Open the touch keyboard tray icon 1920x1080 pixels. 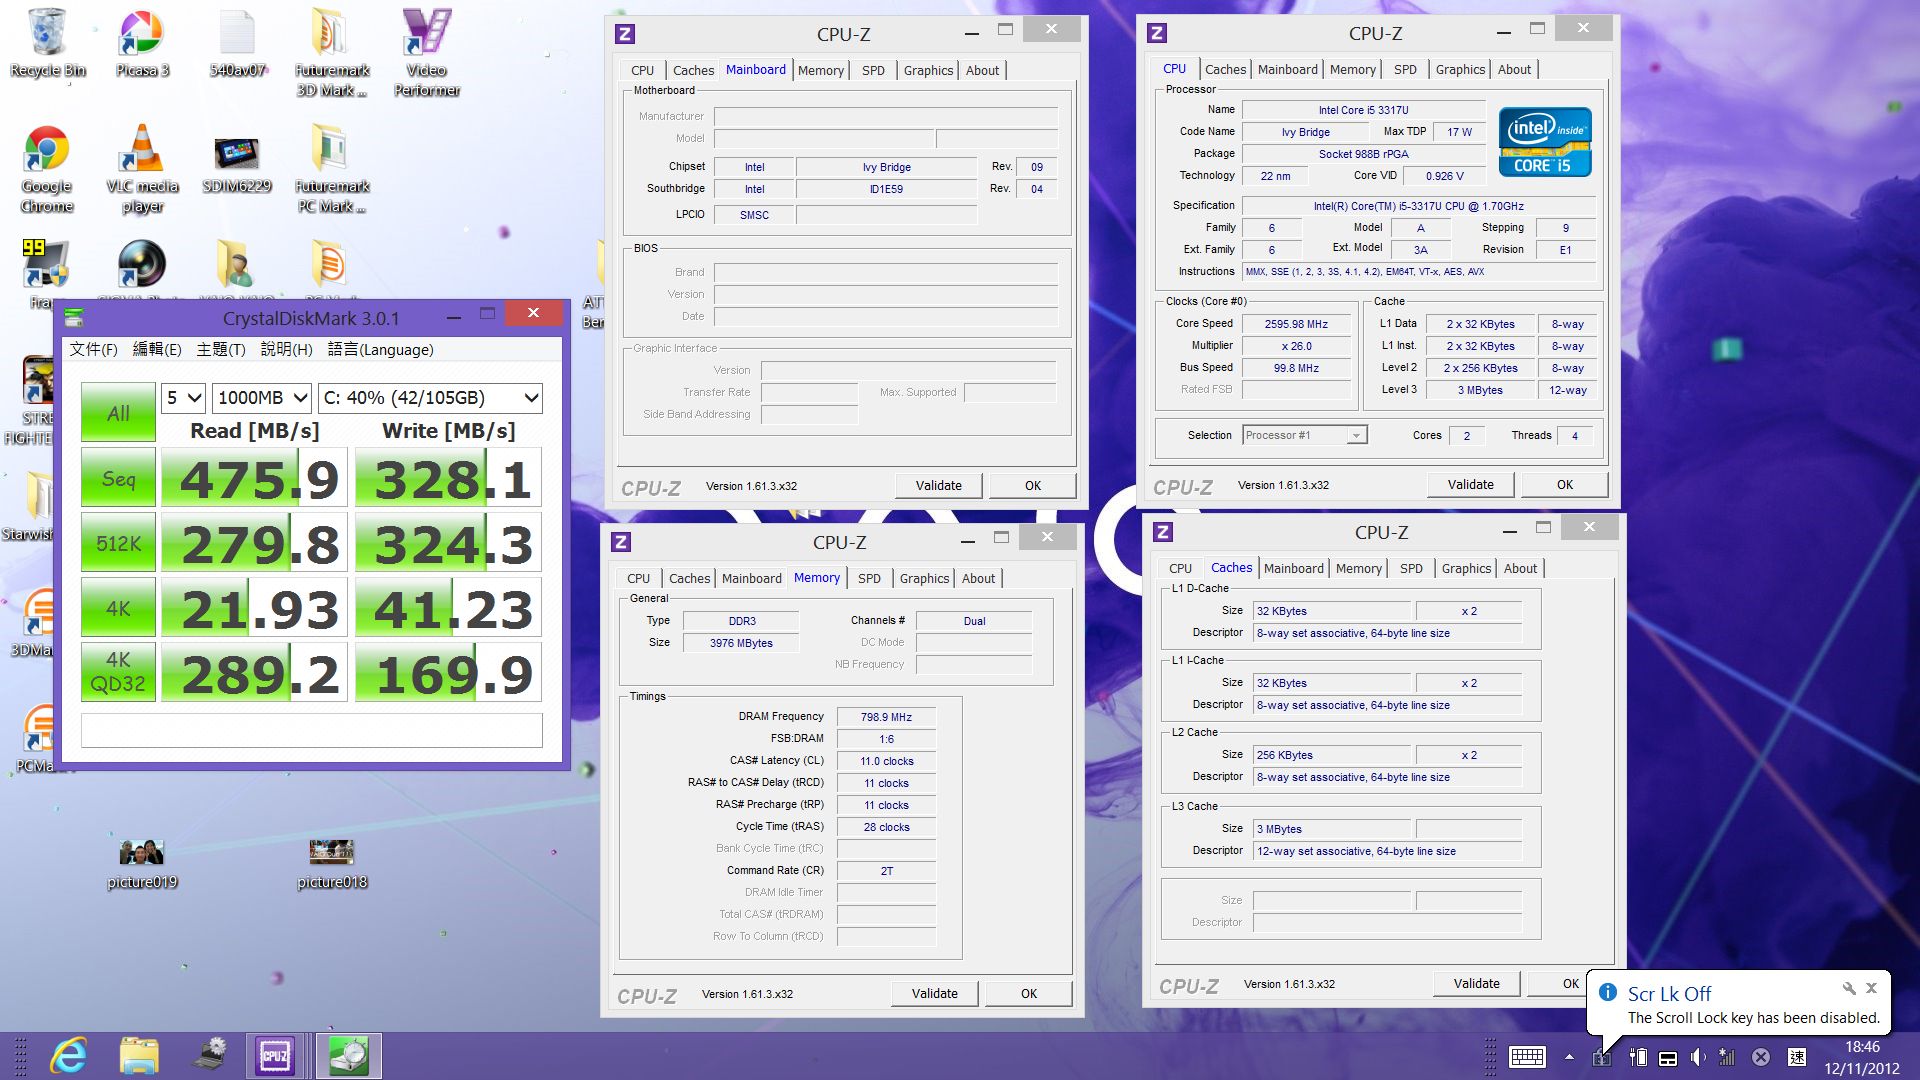(1527, 1057)
